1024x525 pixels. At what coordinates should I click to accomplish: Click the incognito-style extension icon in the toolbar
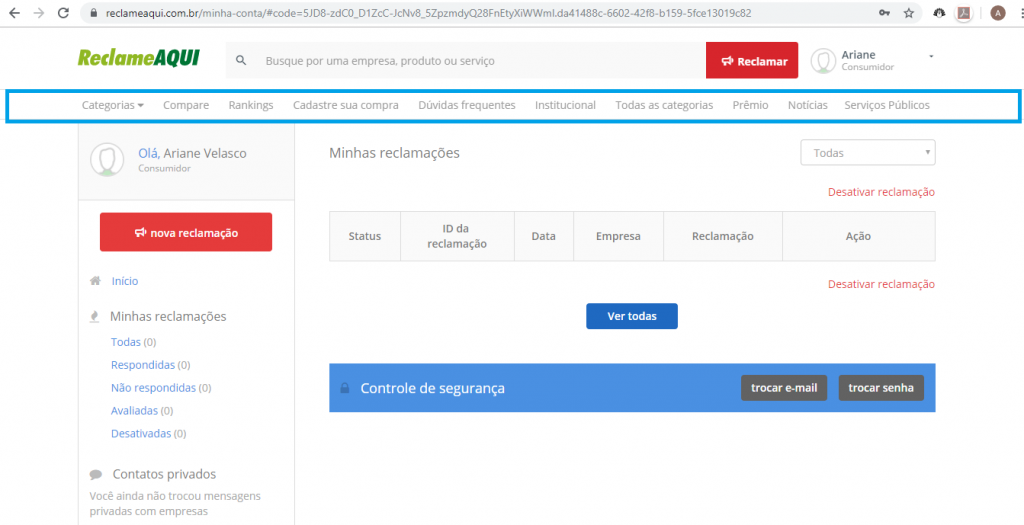pyautogui.click(x=939, y=13)
